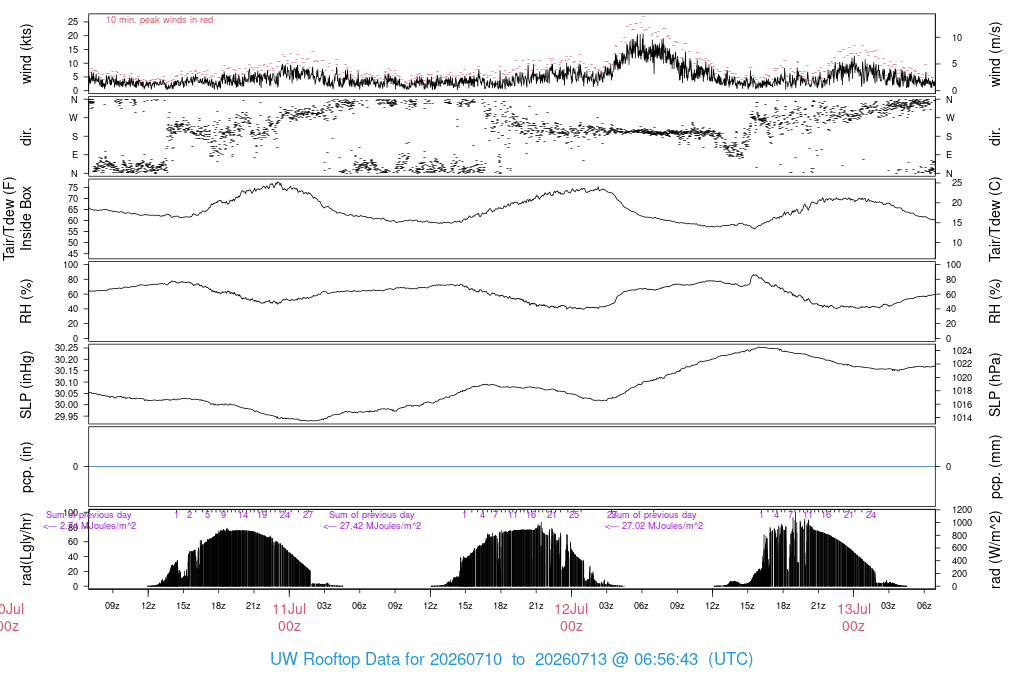1024x700 pixels.
Task: Select the "30.05" pressure tick value
Action: (66, 394)
